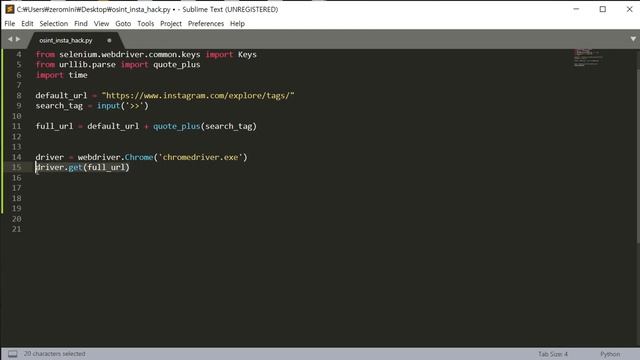Screen dimensions: 640x360
Task: Change the Tab Size: 4 setting
Action: tap(553, 354)
